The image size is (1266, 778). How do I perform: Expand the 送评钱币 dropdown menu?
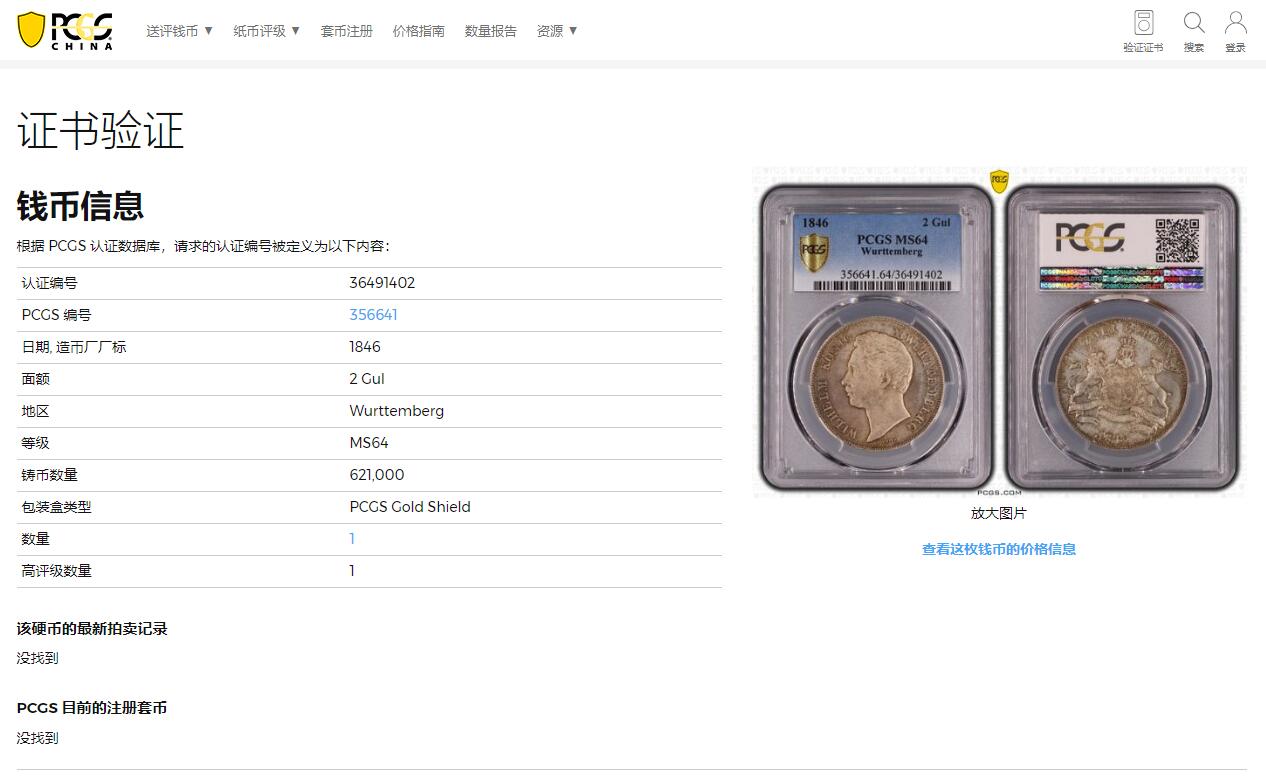tap(180, 31)
